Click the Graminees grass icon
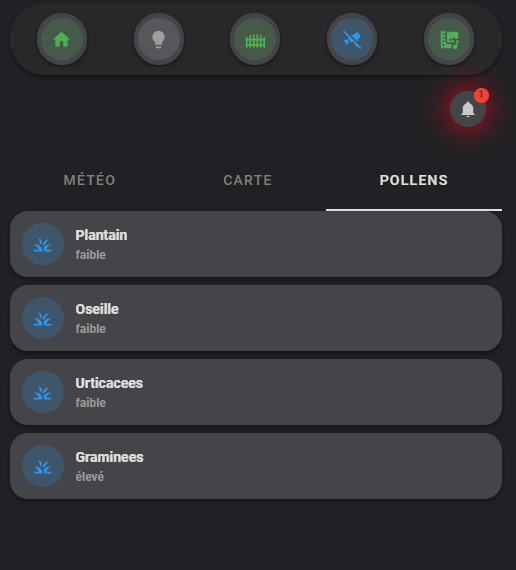 43,466
